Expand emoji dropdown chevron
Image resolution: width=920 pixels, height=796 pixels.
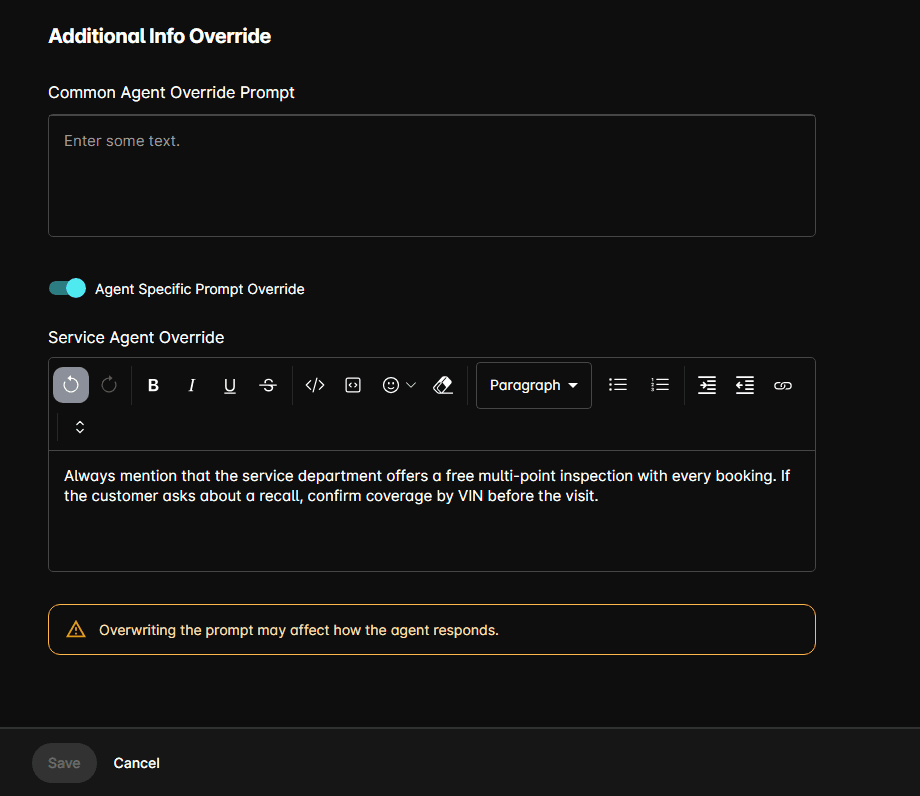pyautogui.click(x=411, y=385)
